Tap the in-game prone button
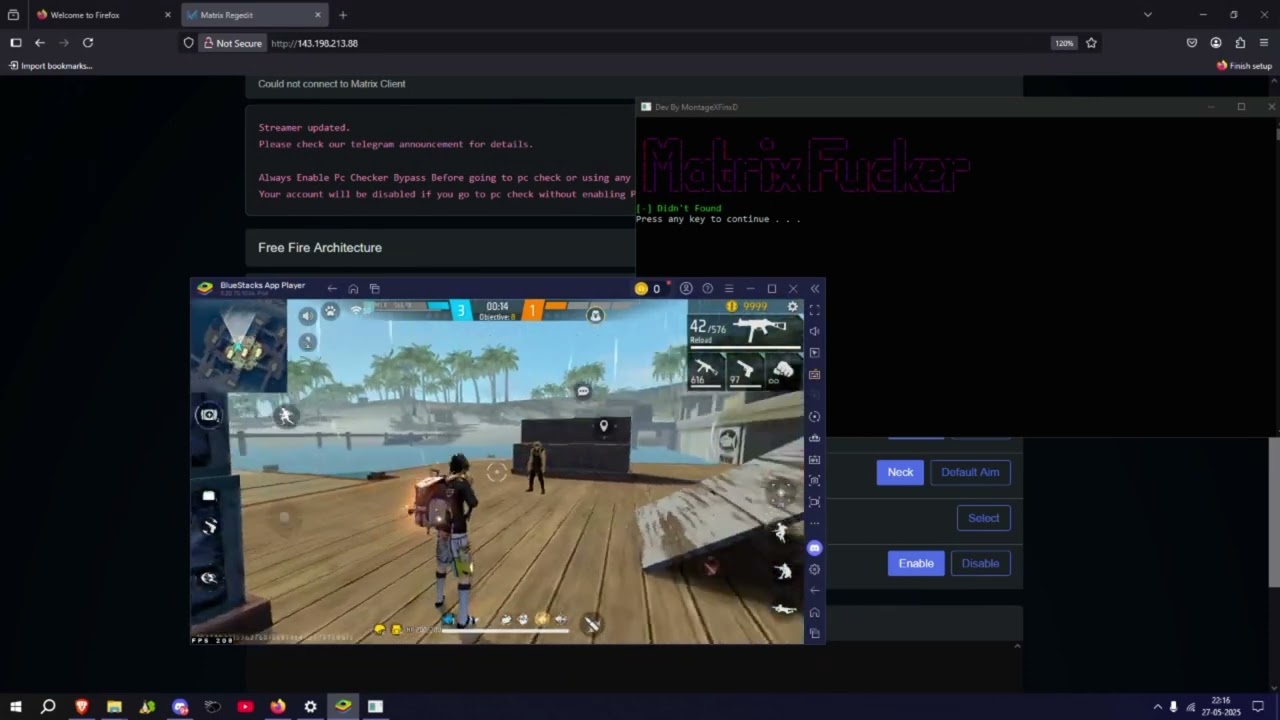 tap(784, 608)
